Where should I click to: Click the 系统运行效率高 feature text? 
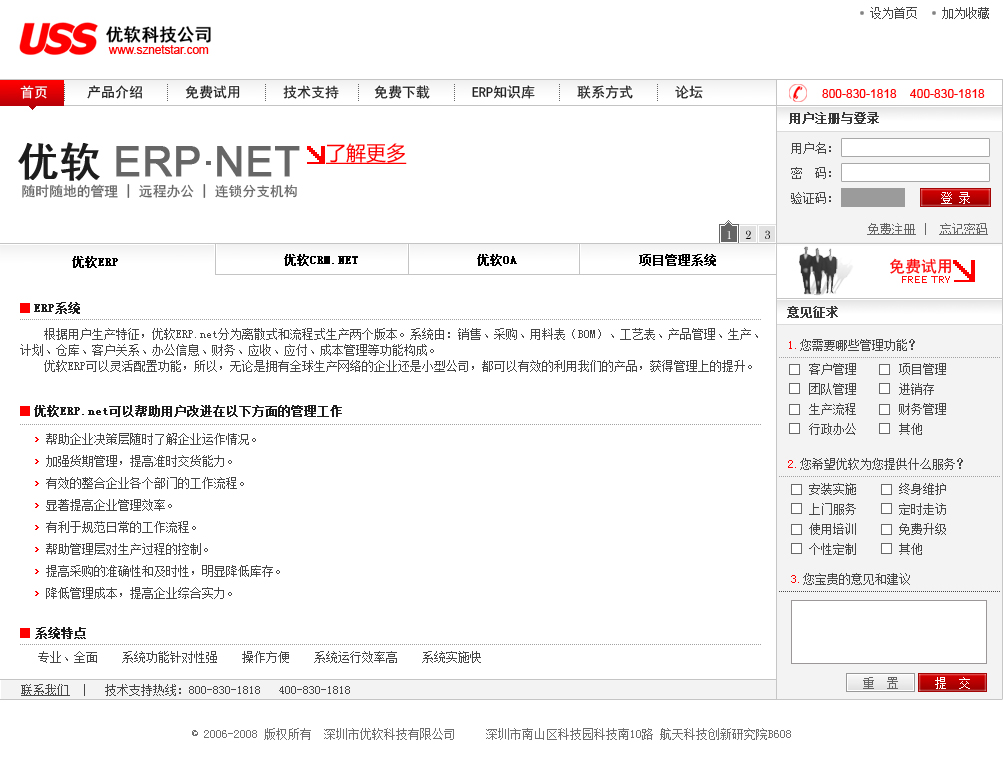coord(356,657)
